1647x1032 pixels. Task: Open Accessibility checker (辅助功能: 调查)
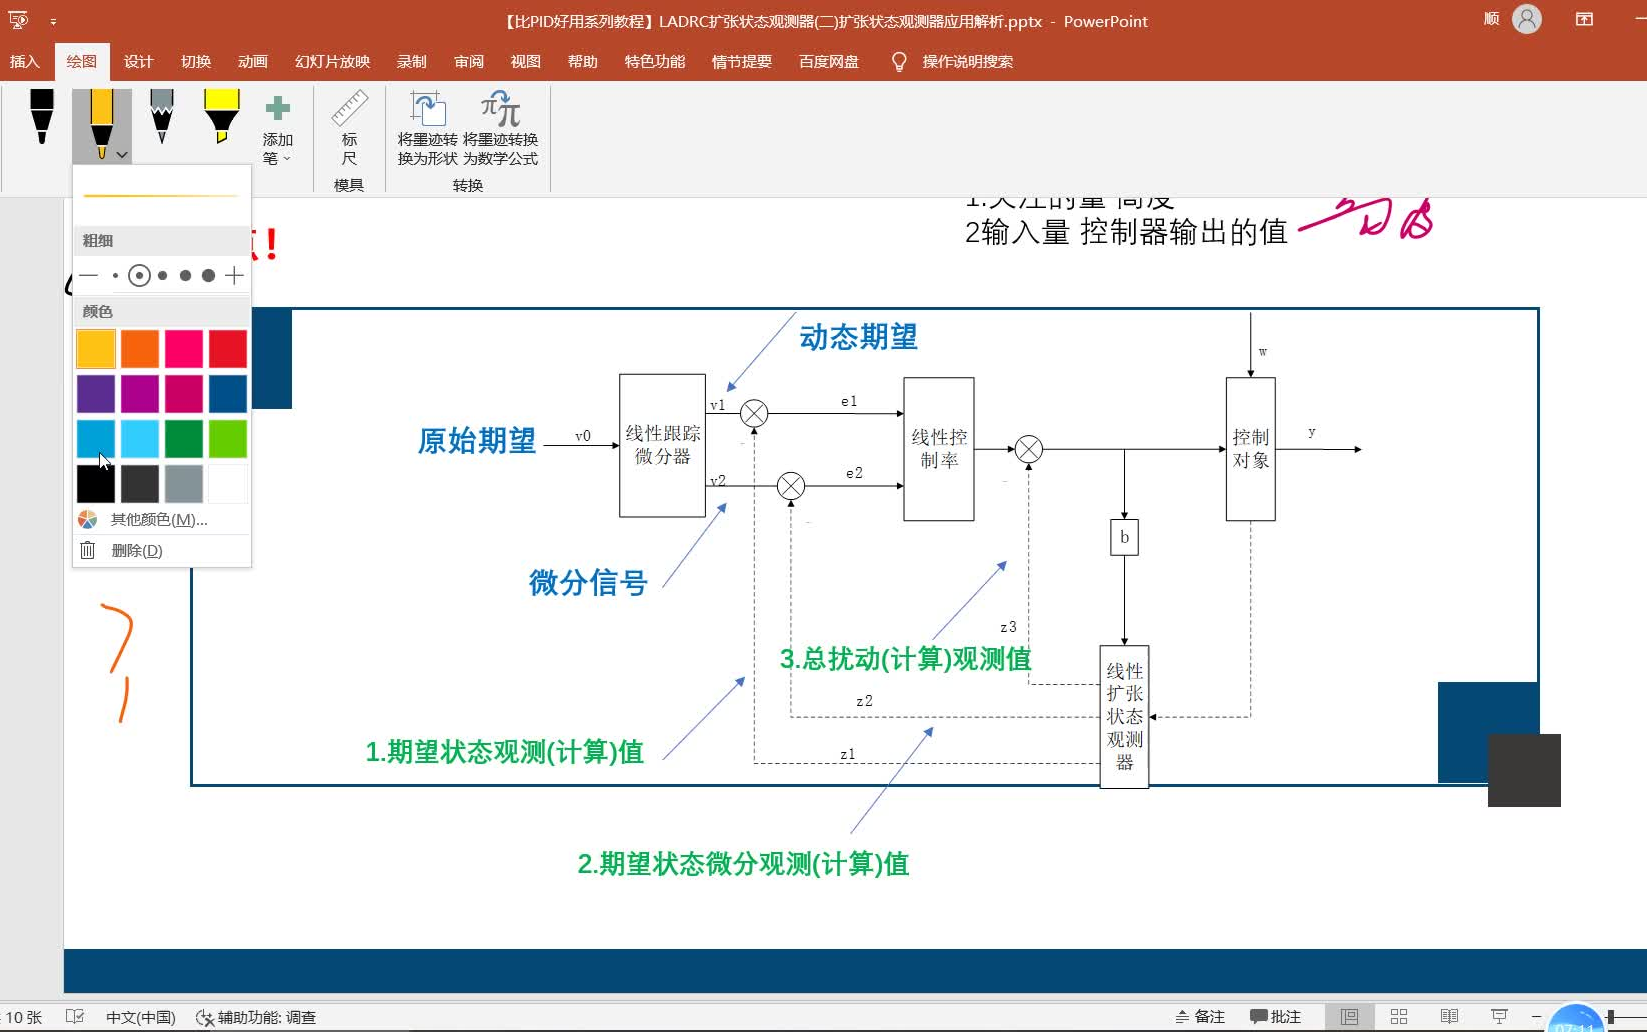point(256,1017)
